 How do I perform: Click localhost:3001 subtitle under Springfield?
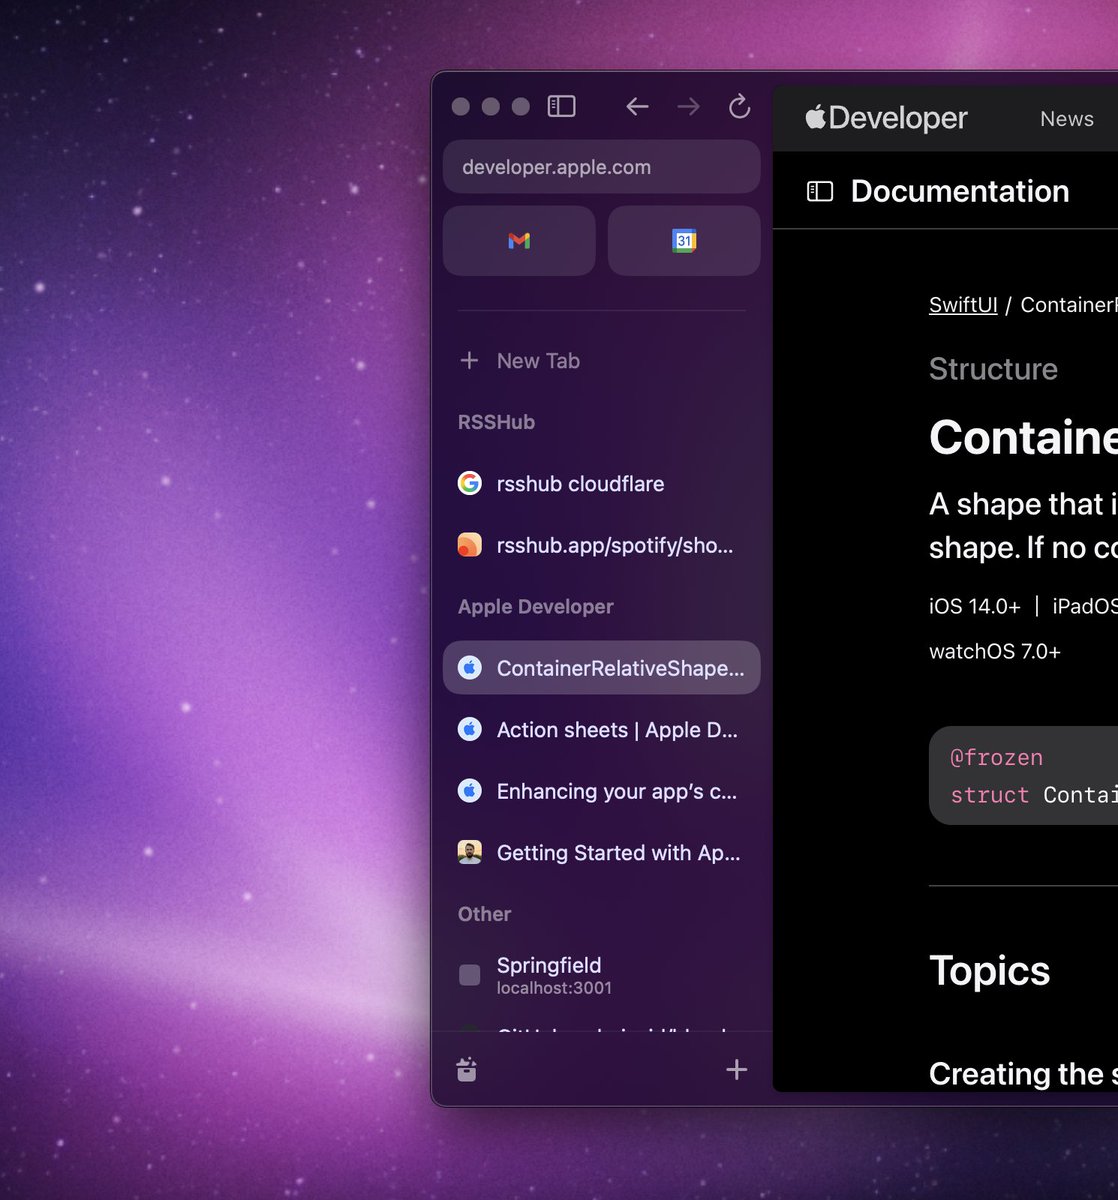pyautogui.click(x=554, y=988)
